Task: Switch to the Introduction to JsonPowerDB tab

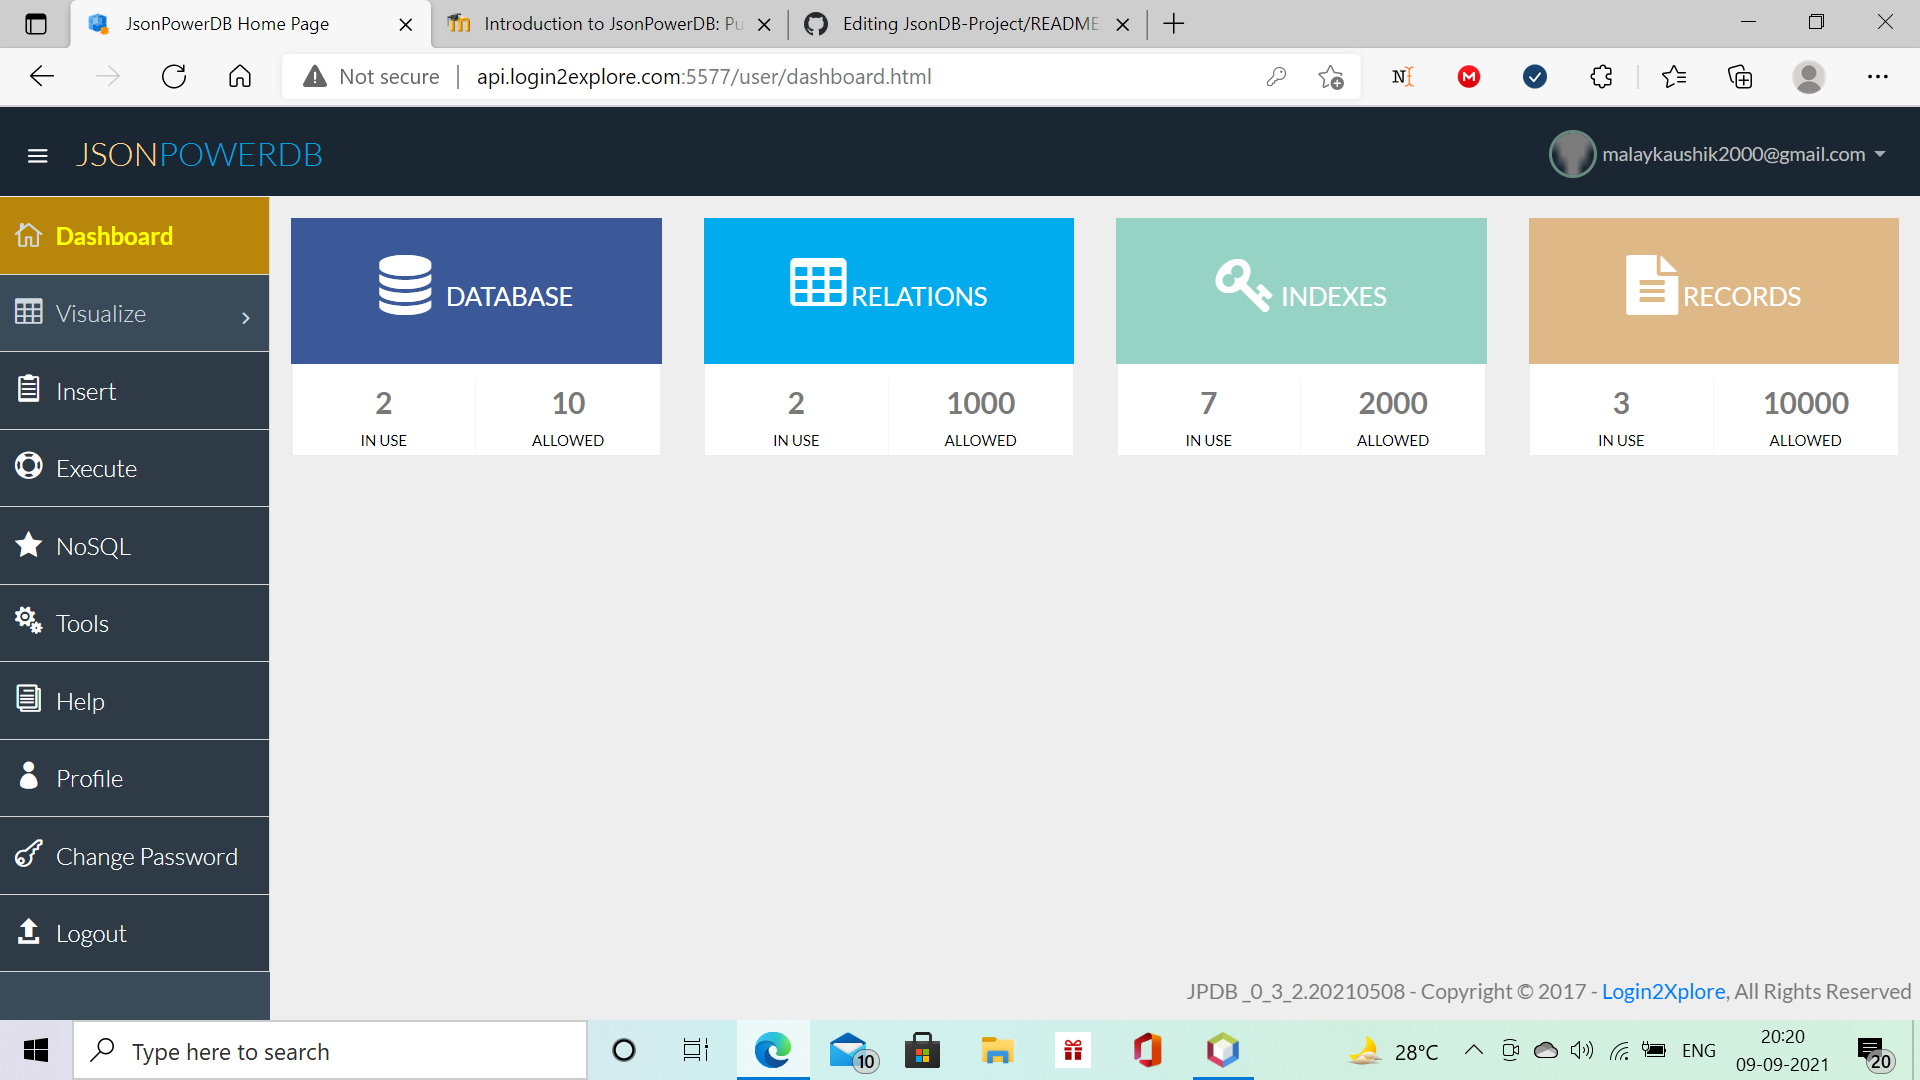Action: click(x=600, y=23)
